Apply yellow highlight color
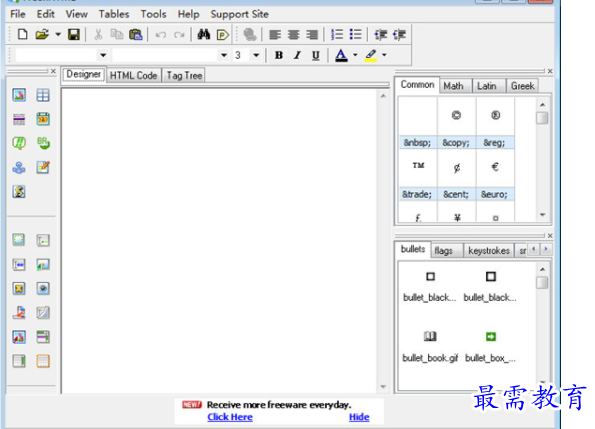The width and height of the screenshot is (595, 429). pos(371,55)
